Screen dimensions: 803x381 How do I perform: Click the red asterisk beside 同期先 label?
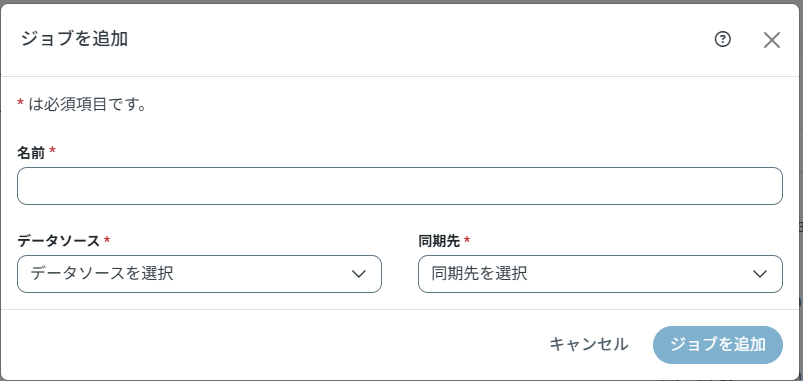click(467, 240)
